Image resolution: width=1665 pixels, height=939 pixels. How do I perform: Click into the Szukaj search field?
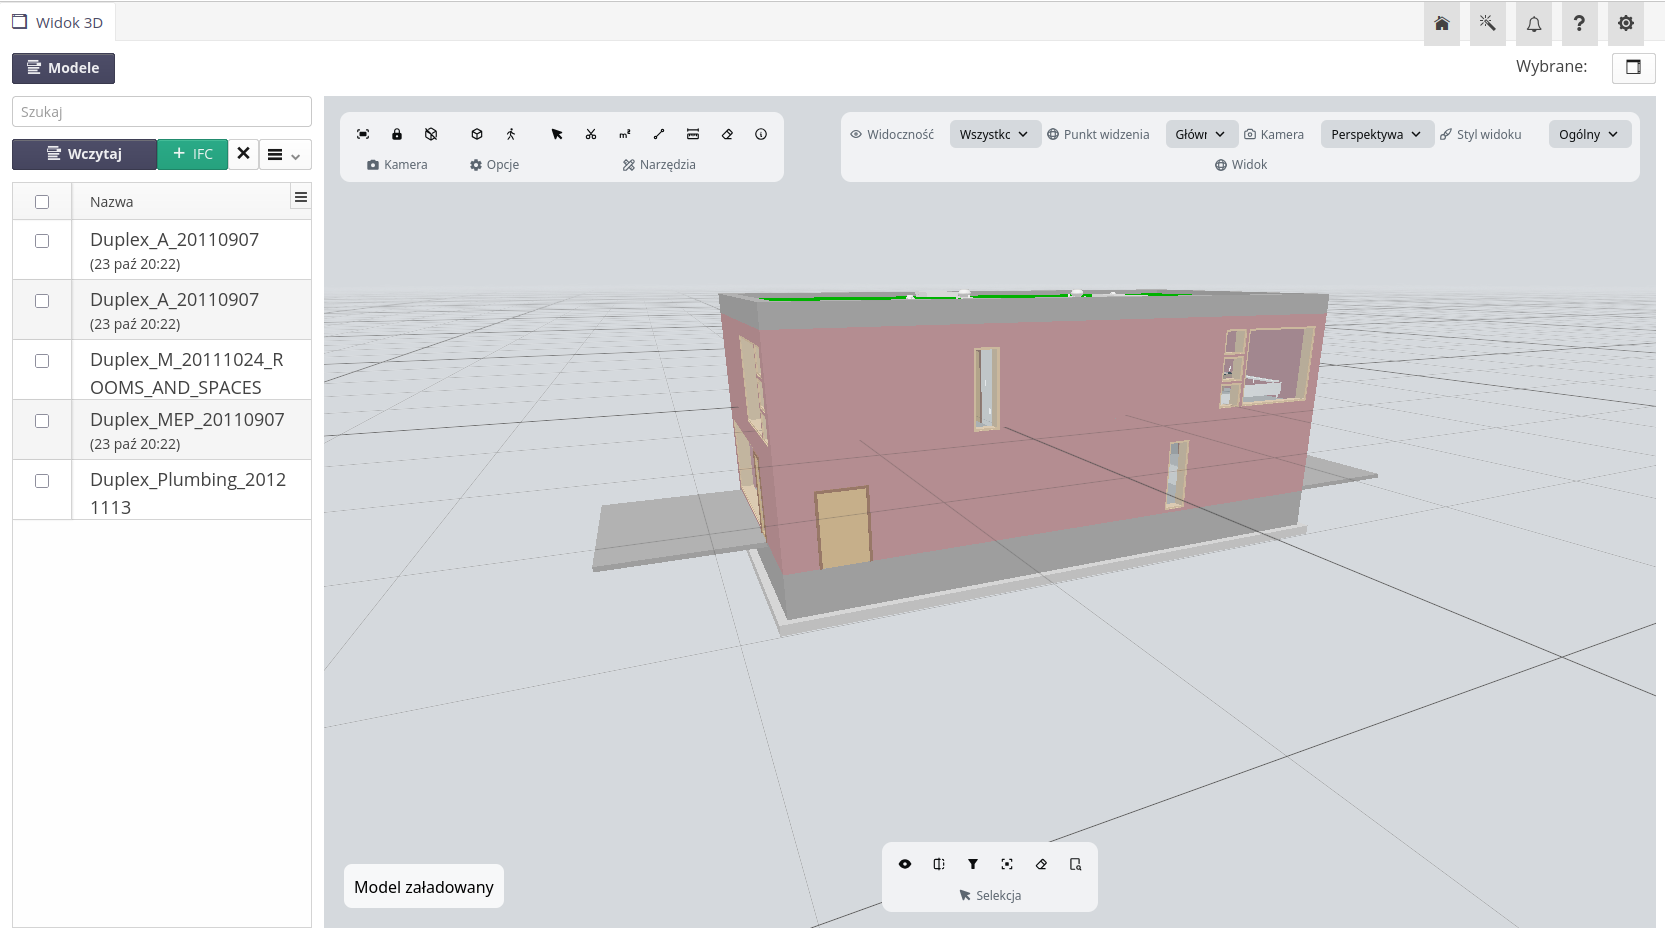point(162,112)
